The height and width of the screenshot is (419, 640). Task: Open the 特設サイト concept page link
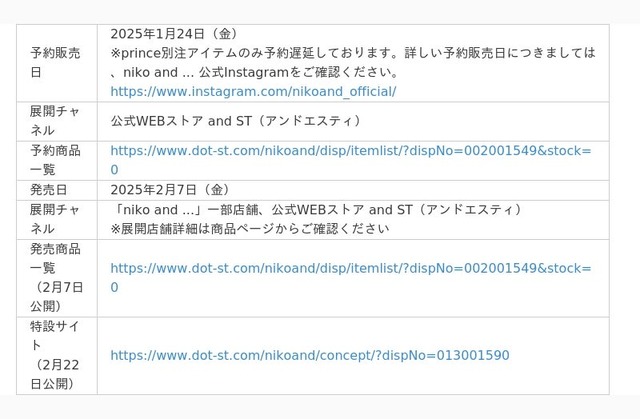pyautogui.click(x=310, y=355)
